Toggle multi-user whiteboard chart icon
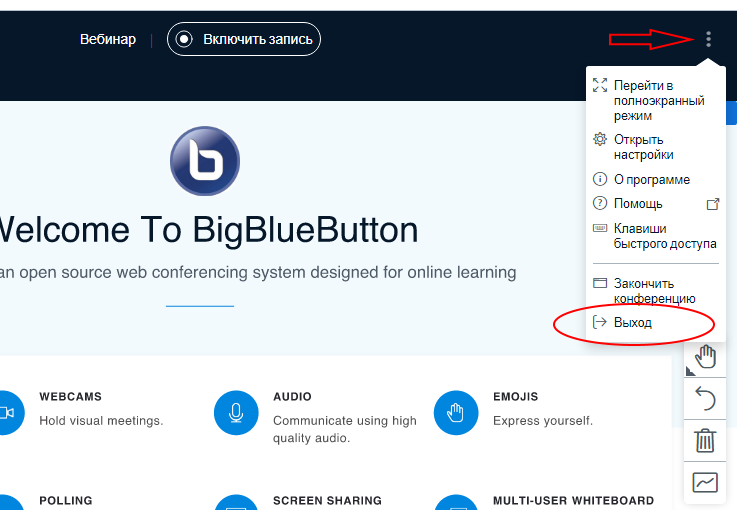The image size is (737, 510). 705,483
